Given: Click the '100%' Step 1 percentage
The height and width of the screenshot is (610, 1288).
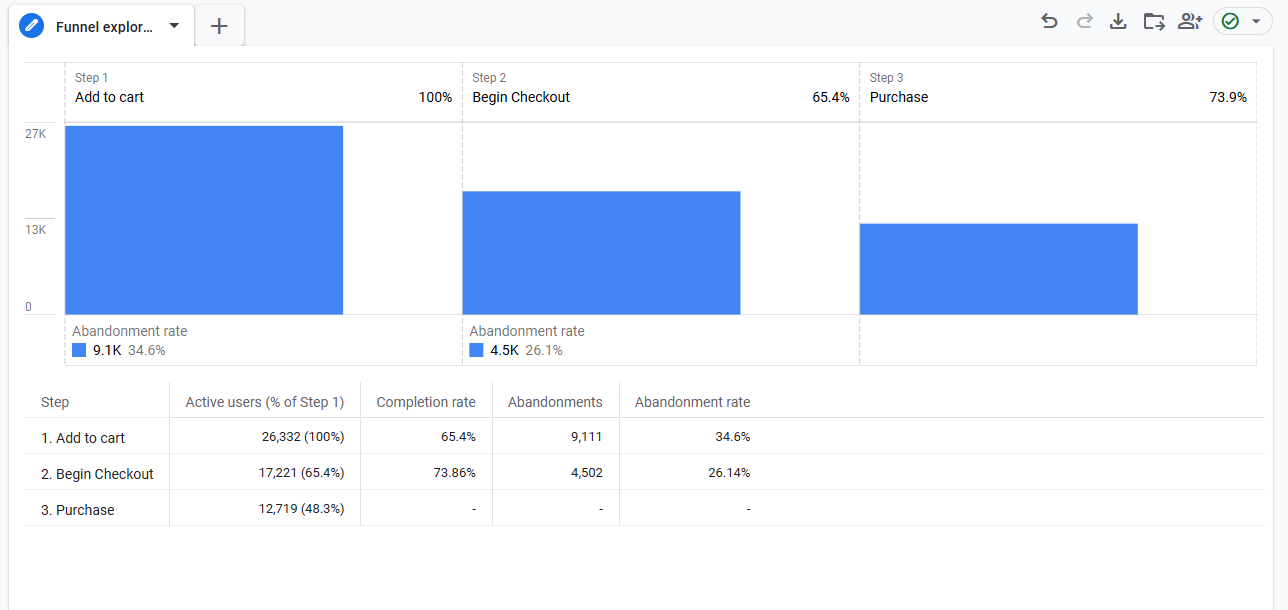Looking at the screenshot, I should click(435, 97).
